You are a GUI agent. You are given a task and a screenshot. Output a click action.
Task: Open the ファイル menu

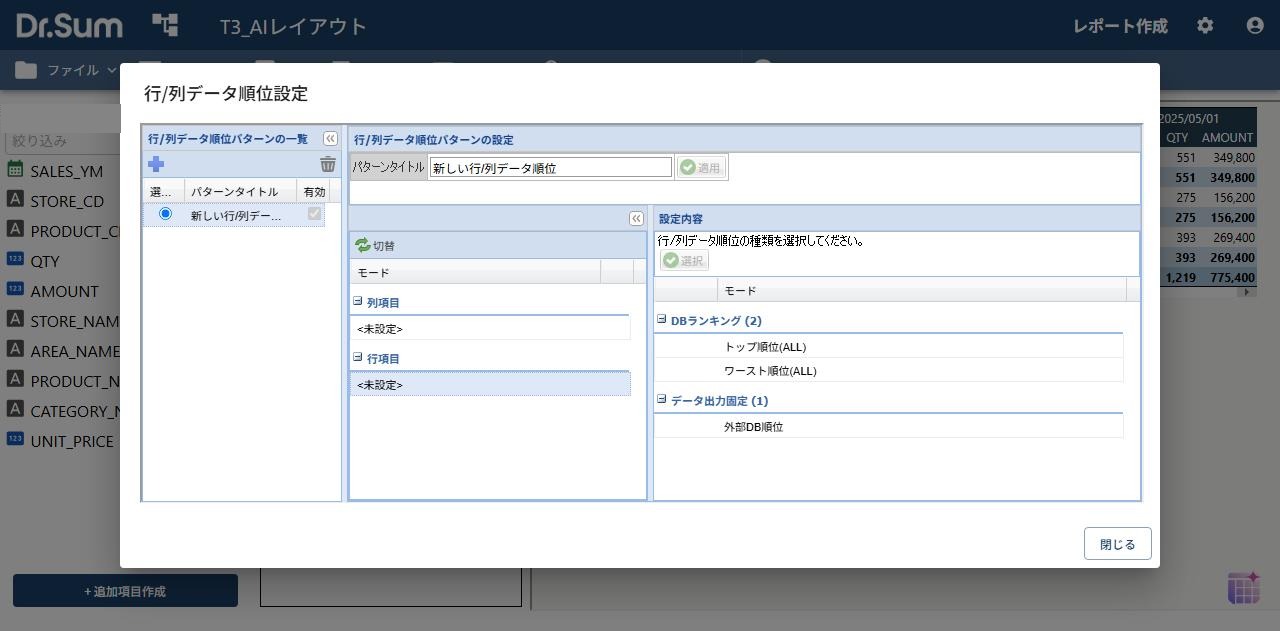tap(66, 70)
